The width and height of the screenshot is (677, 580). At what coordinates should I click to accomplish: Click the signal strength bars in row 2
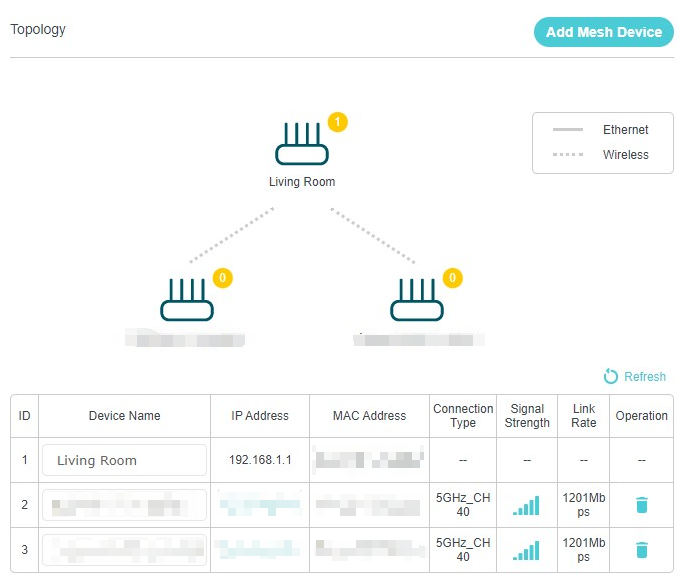click(526, 505)
